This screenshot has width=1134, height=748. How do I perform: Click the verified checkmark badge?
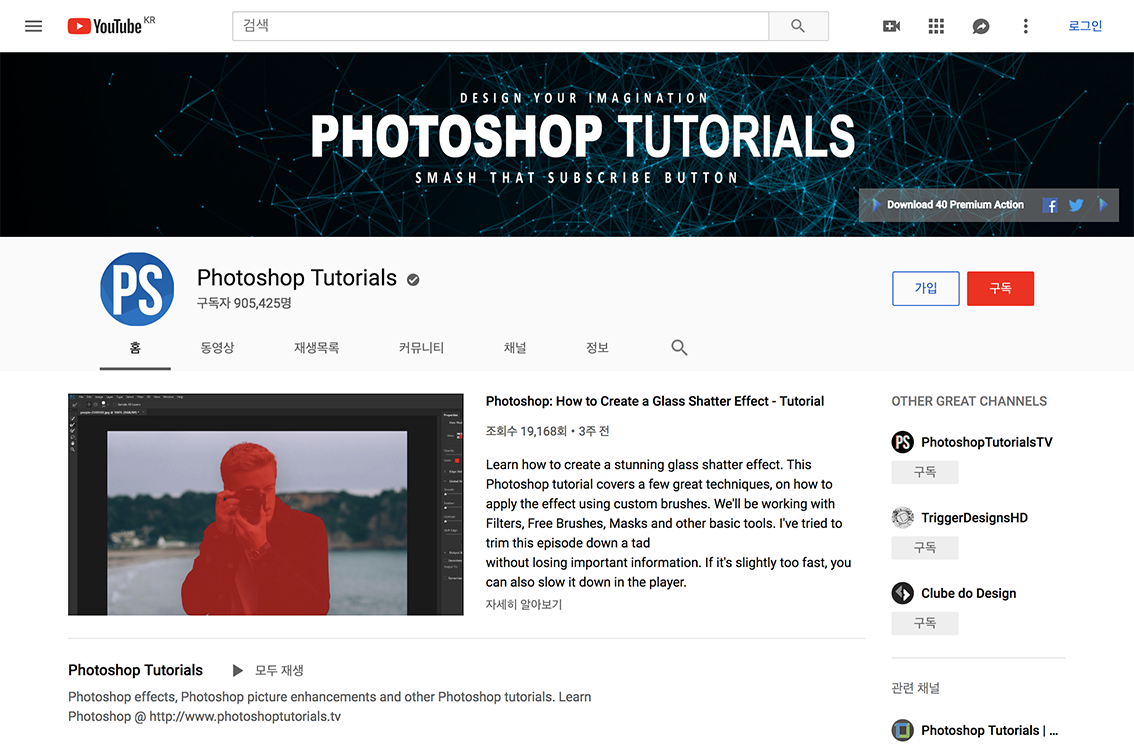pyautogui.click(x=413, y=280)
